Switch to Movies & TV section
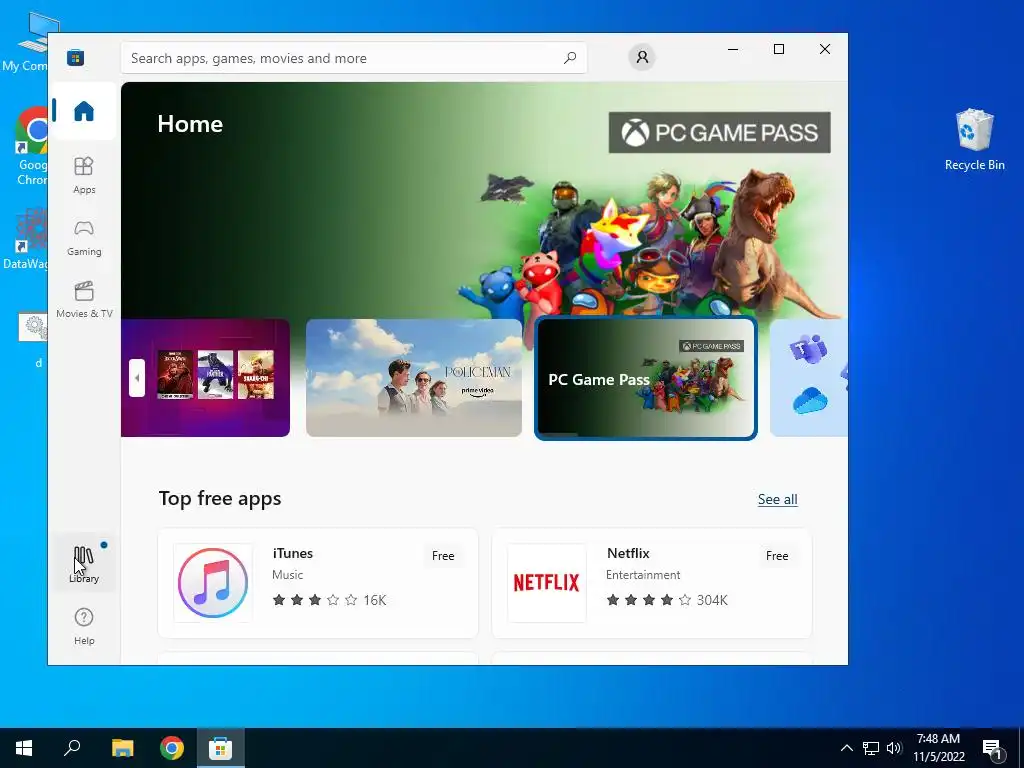 pos(84,300)
